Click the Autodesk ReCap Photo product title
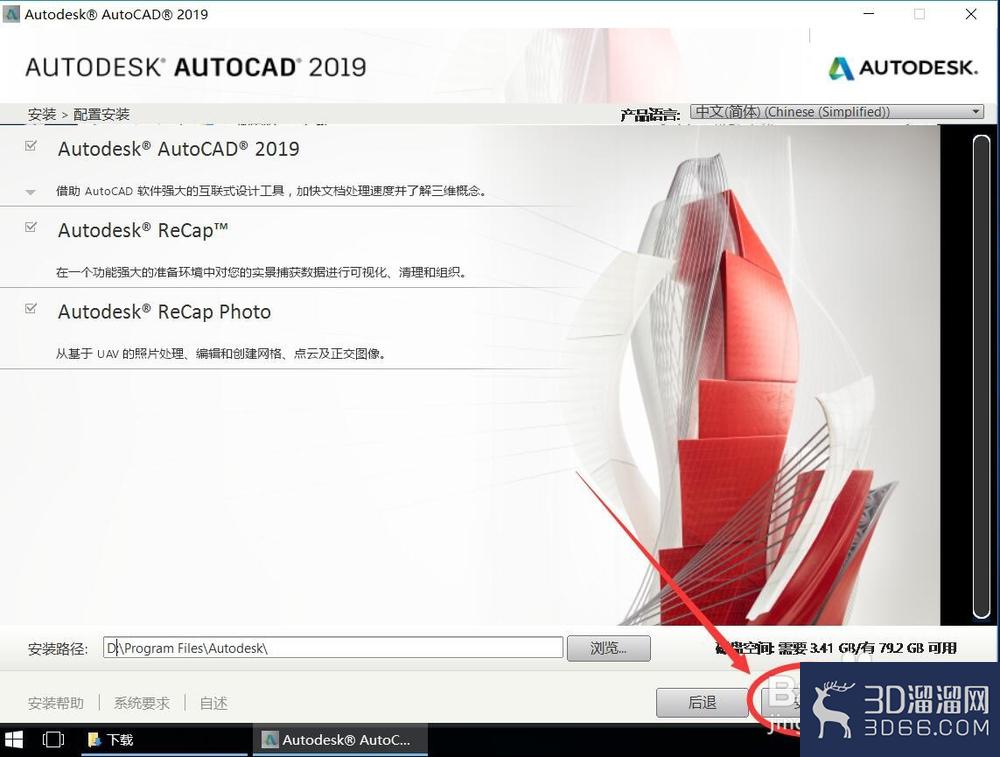The width and height of the screenshot is (1000, 757). tap(165, 312)
